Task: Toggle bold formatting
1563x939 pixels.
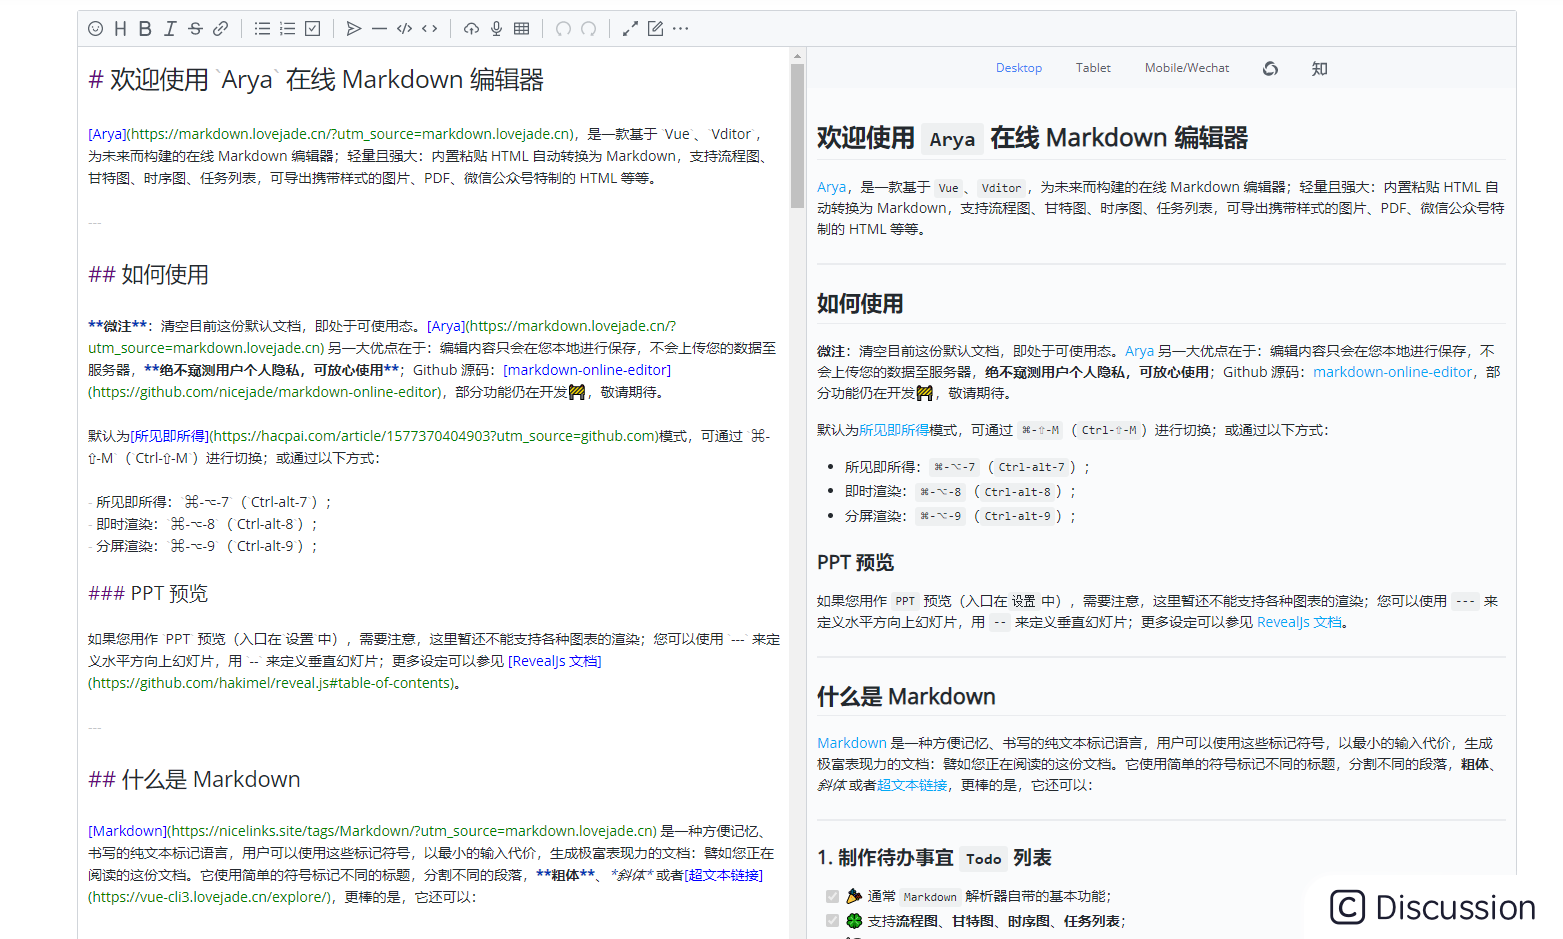Action: click(x=145, y=29)
